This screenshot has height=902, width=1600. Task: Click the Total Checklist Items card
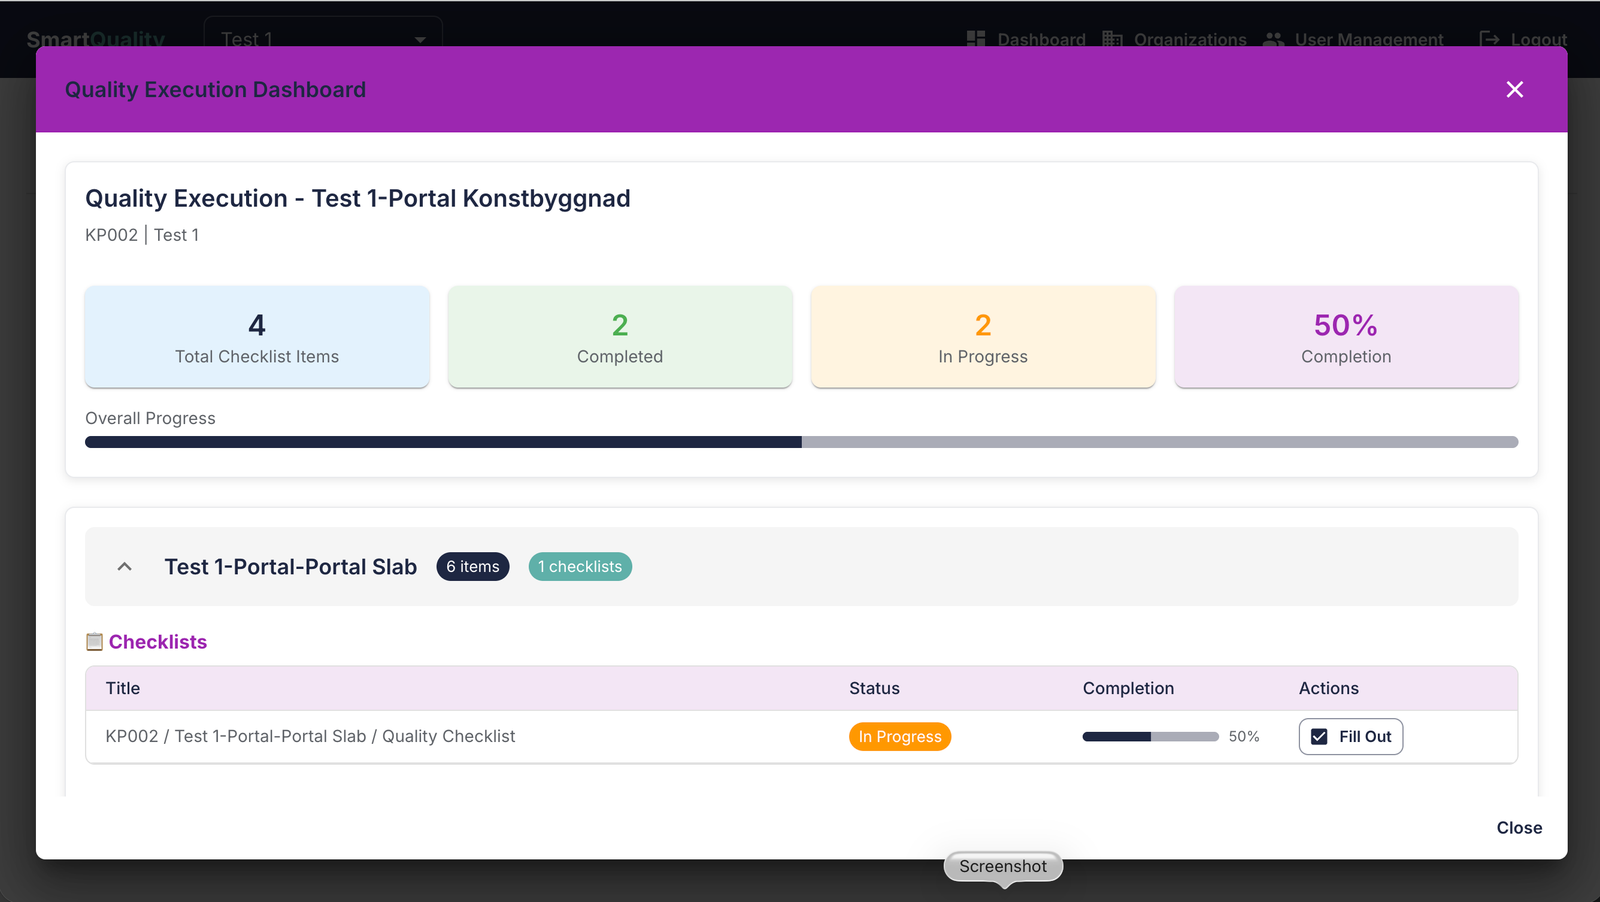point(257,337)
